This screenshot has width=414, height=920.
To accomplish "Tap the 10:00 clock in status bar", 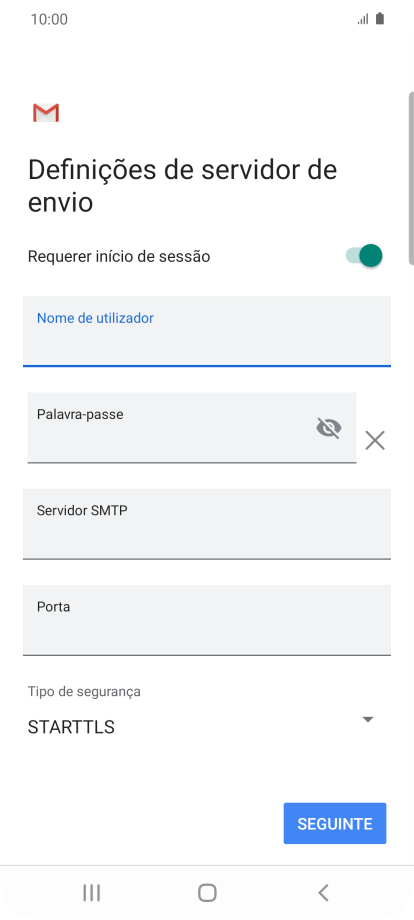I will pyautogui.click(x=49, y=19).
